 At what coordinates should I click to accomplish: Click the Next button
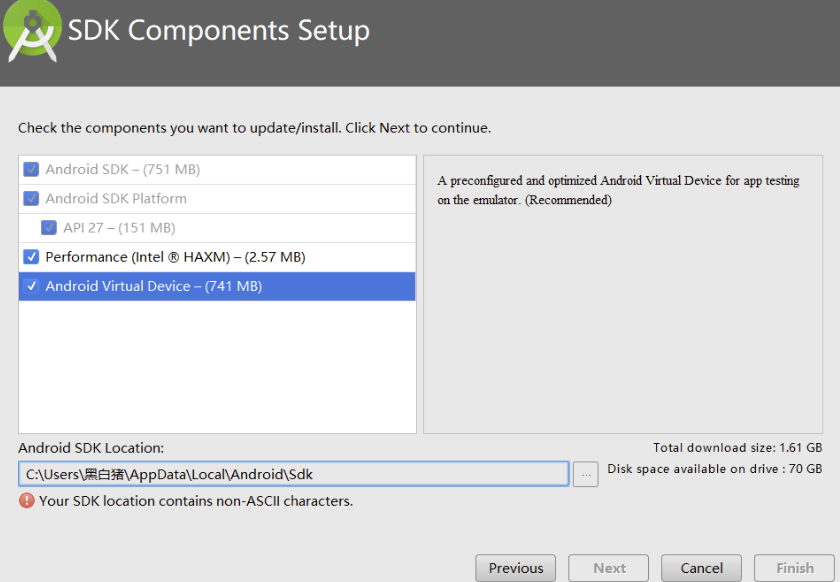tap(609, 568)
